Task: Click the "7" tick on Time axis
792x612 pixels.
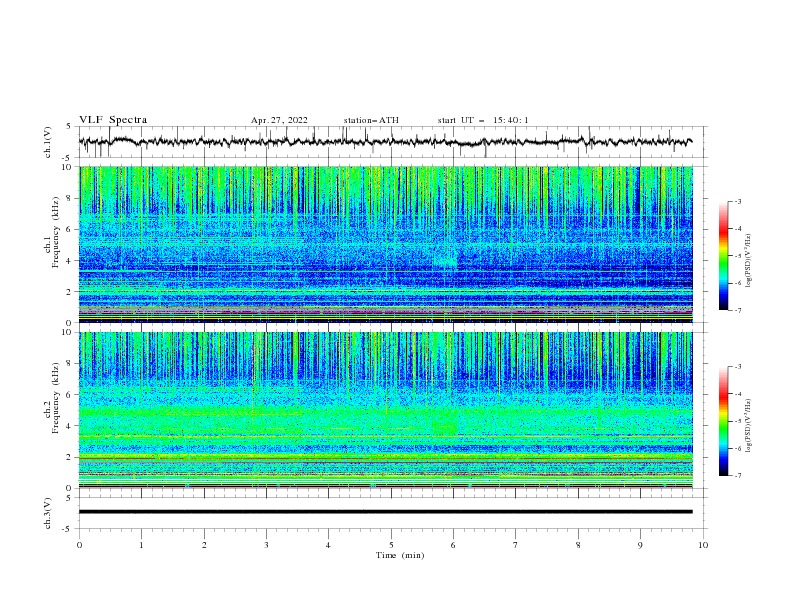Action: coord(516,545)
